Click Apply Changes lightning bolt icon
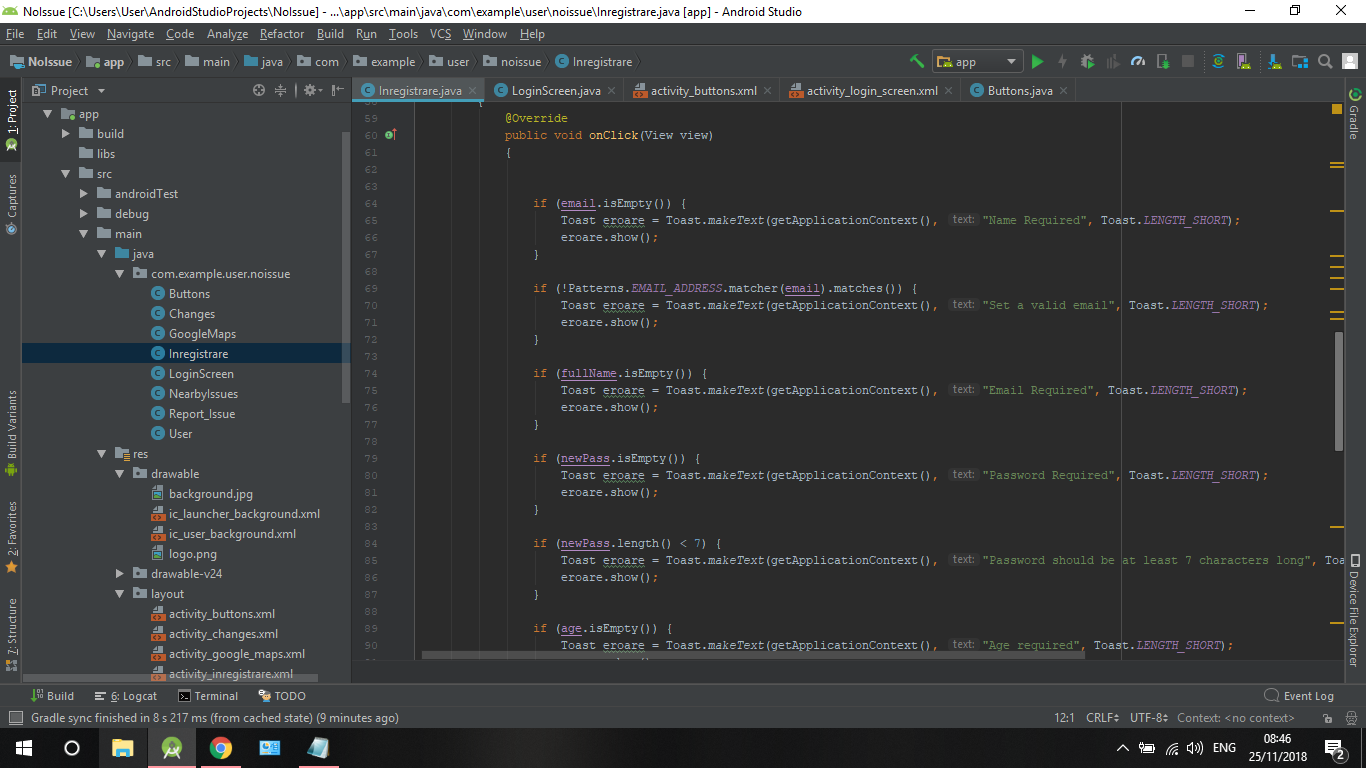Screen dimensions: 1366x768 (1062, 61)
